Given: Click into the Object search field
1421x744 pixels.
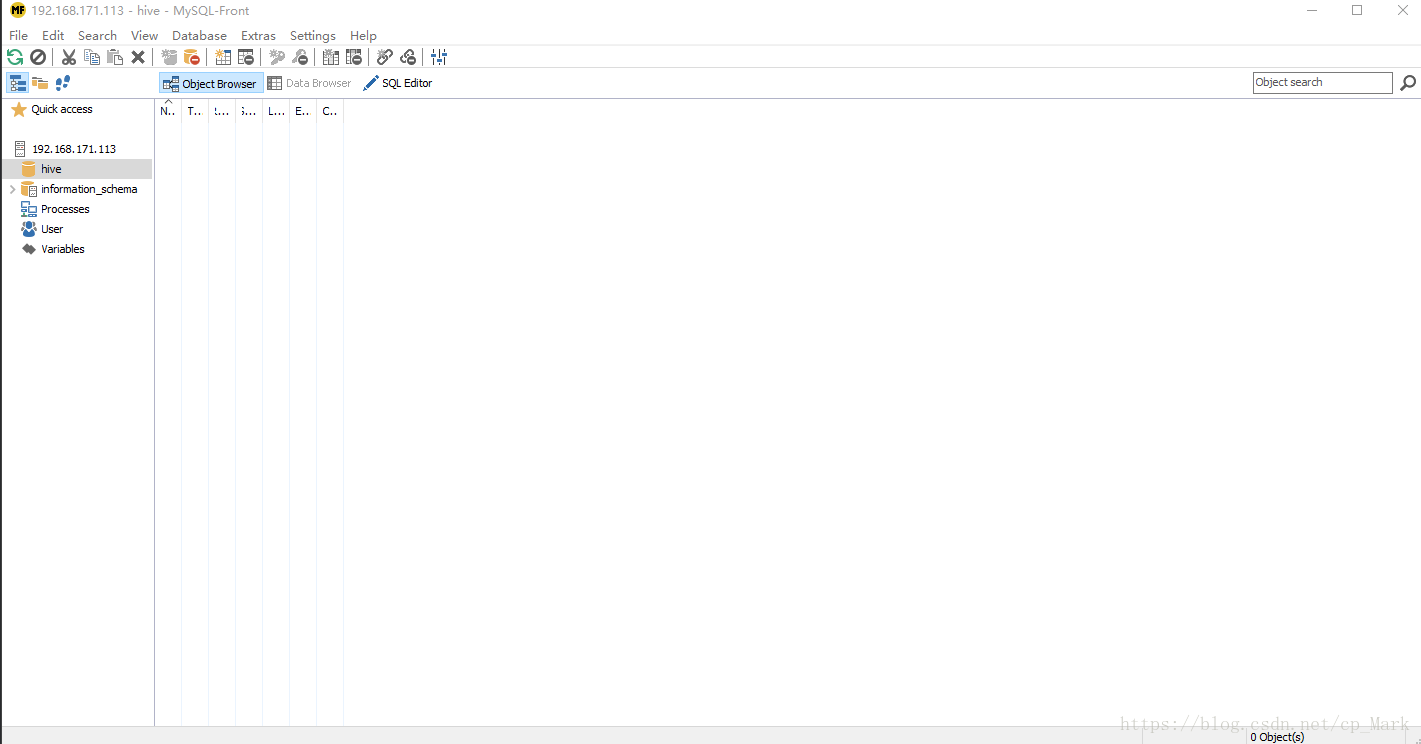Looking at the screenshot, I should click(x=1322, y=83).
